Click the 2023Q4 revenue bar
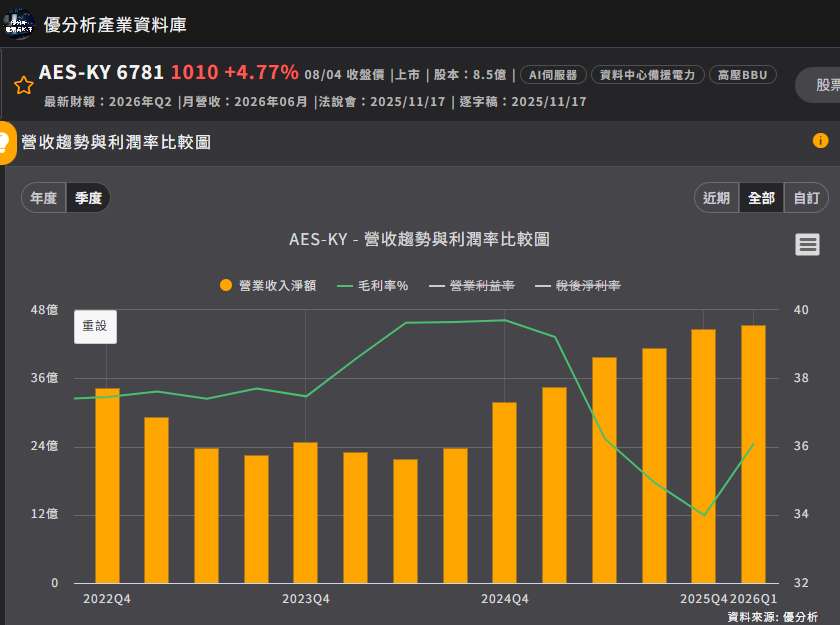The width and height of the screenshot is (840, 625). 305,513
